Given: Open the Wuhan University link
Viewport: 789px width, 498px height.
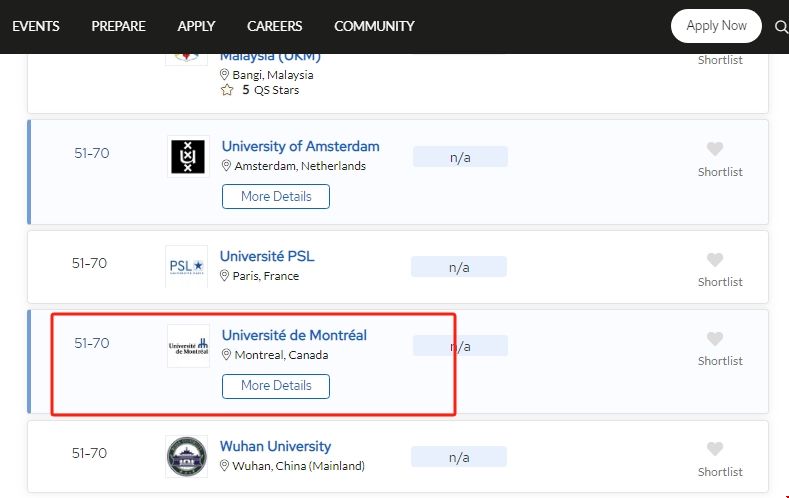Looking at the screenshot, I should [x=275, y=446].
